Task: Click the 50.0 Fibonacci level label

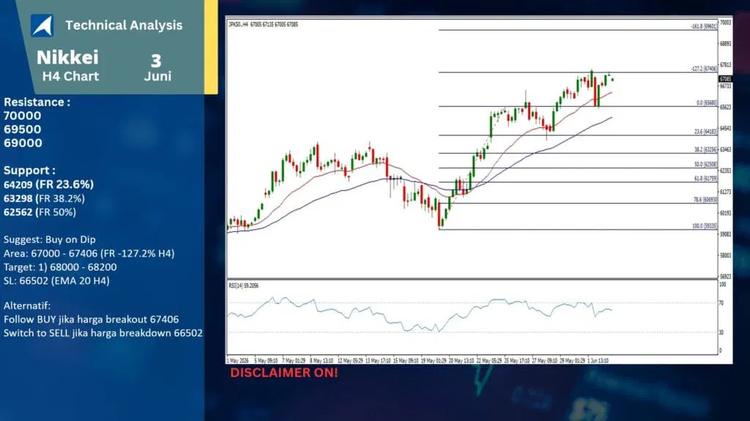Action: pos(706,164)
